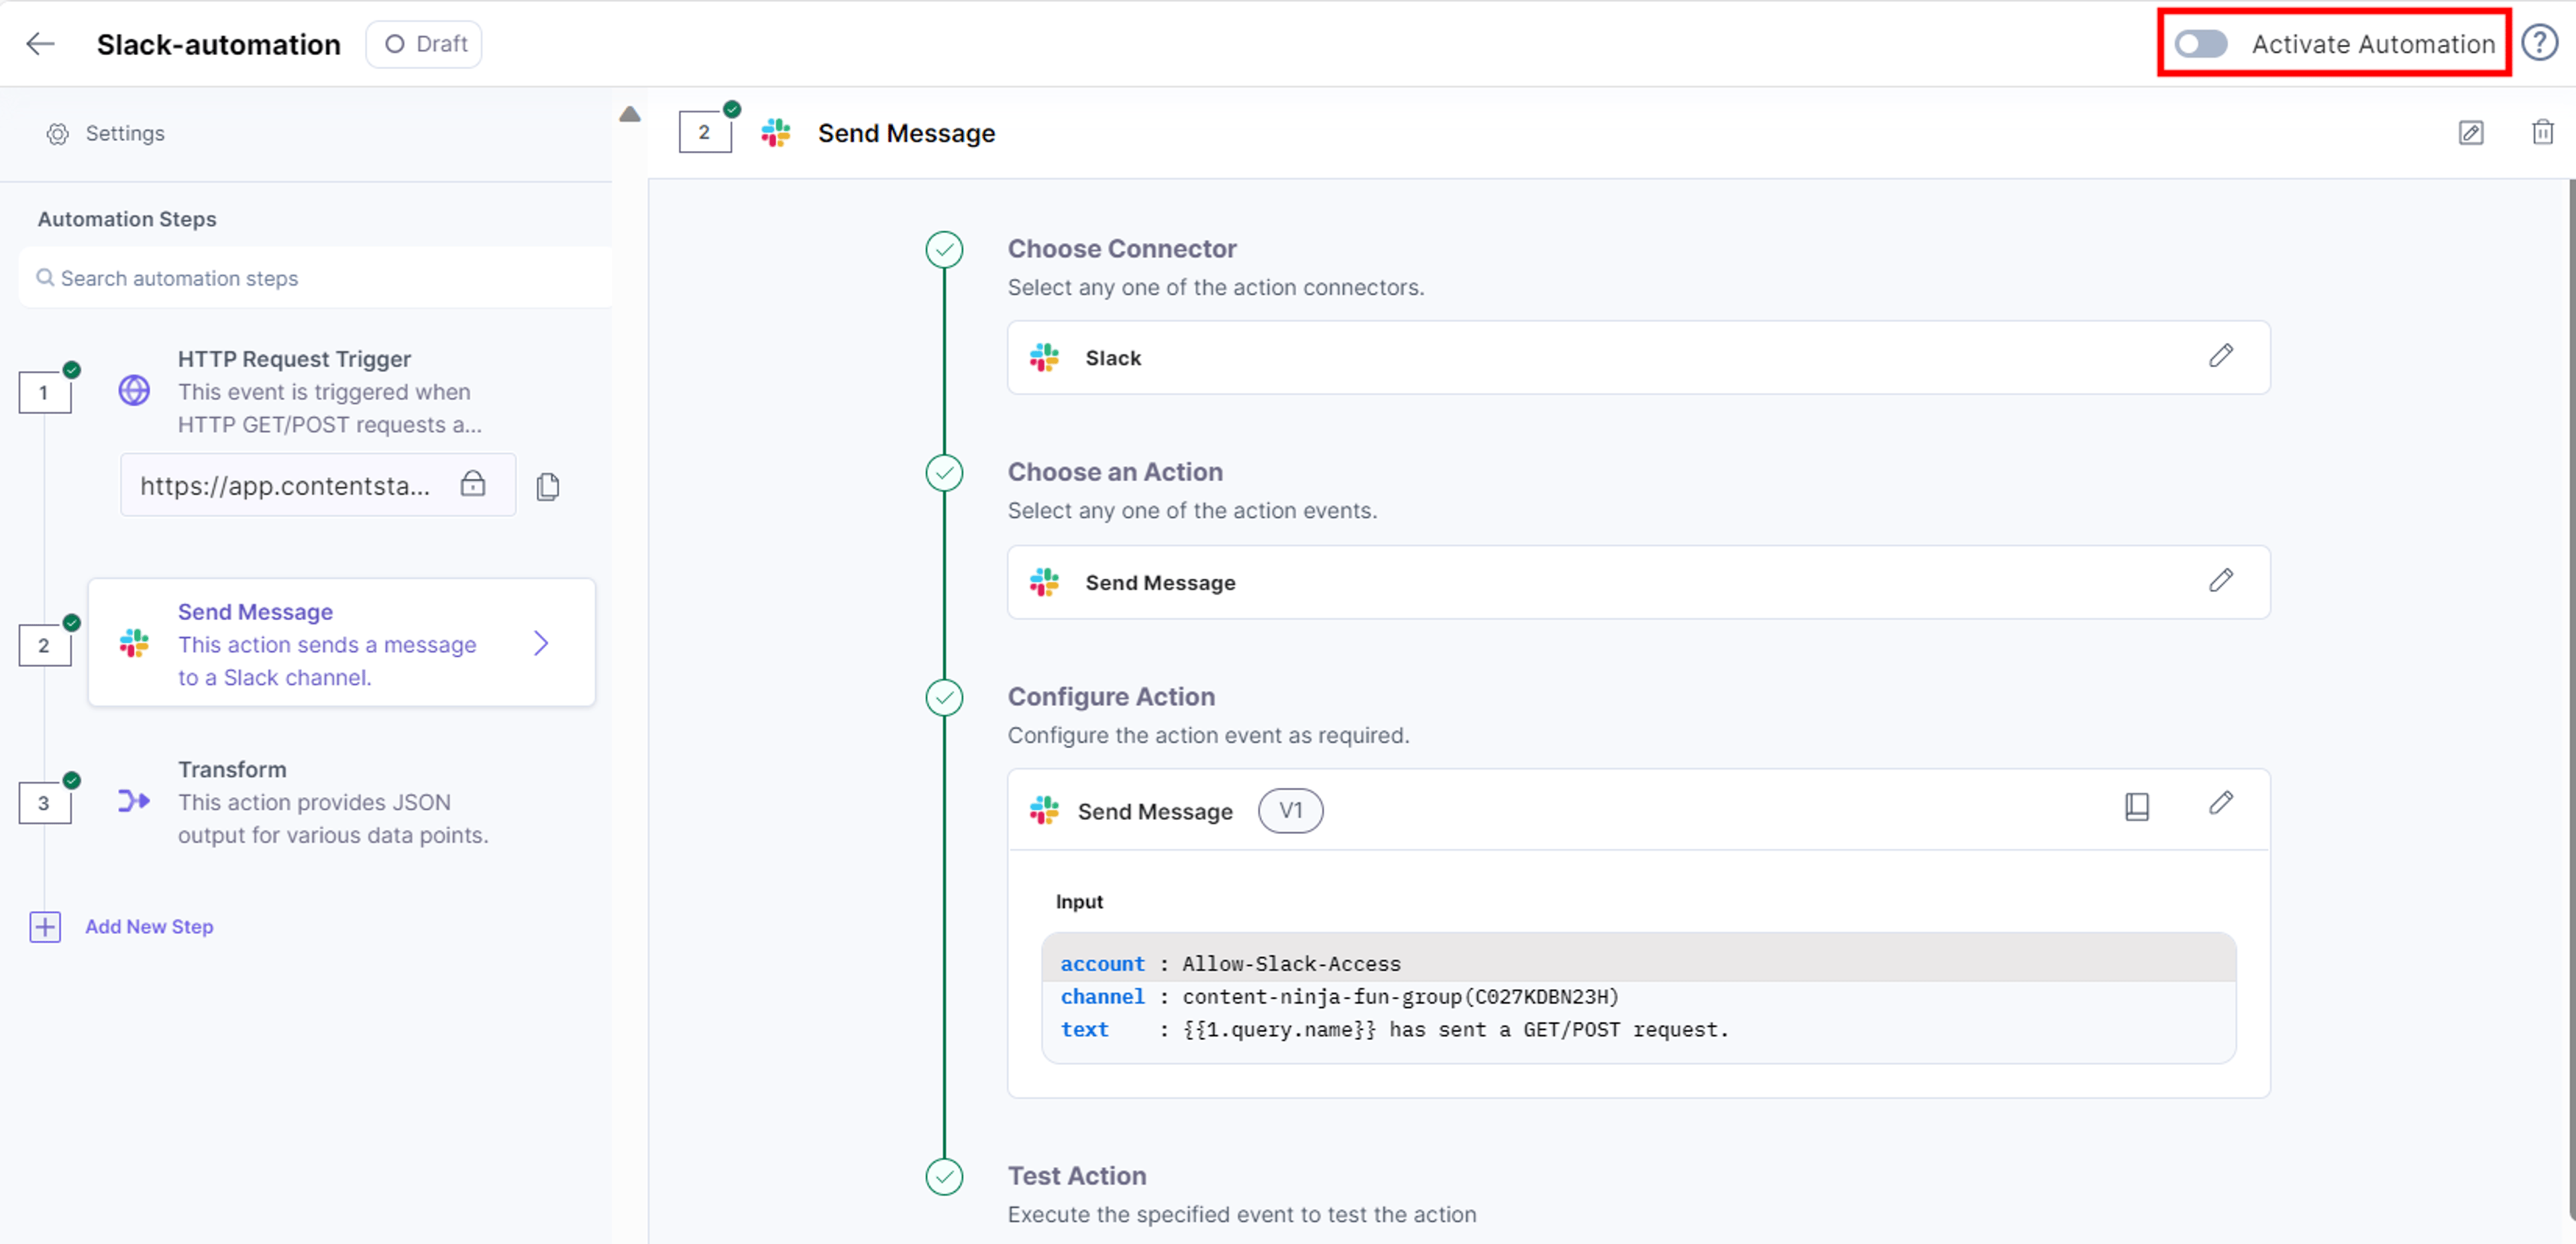Click the search magnifier icon
Viewport: 2576px width, 1244px height.
45,278
